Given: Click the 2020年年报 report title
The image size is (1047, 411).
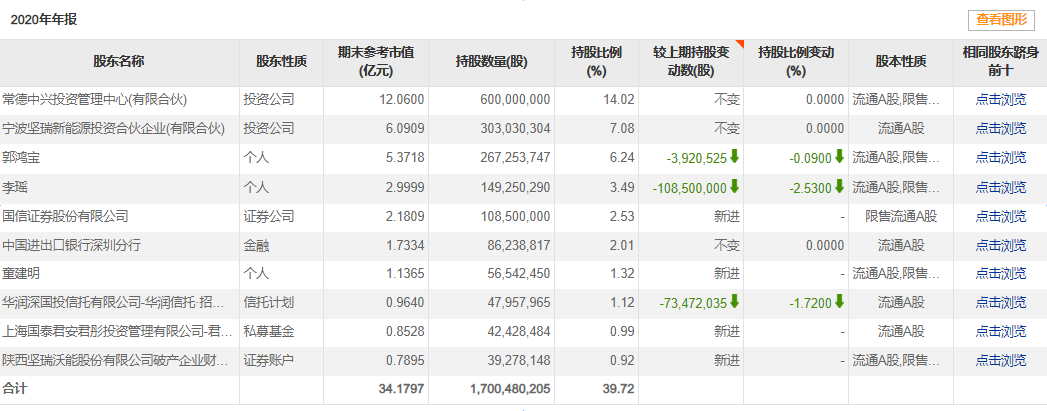Looking at the screenshot, I should click(43, 20).
